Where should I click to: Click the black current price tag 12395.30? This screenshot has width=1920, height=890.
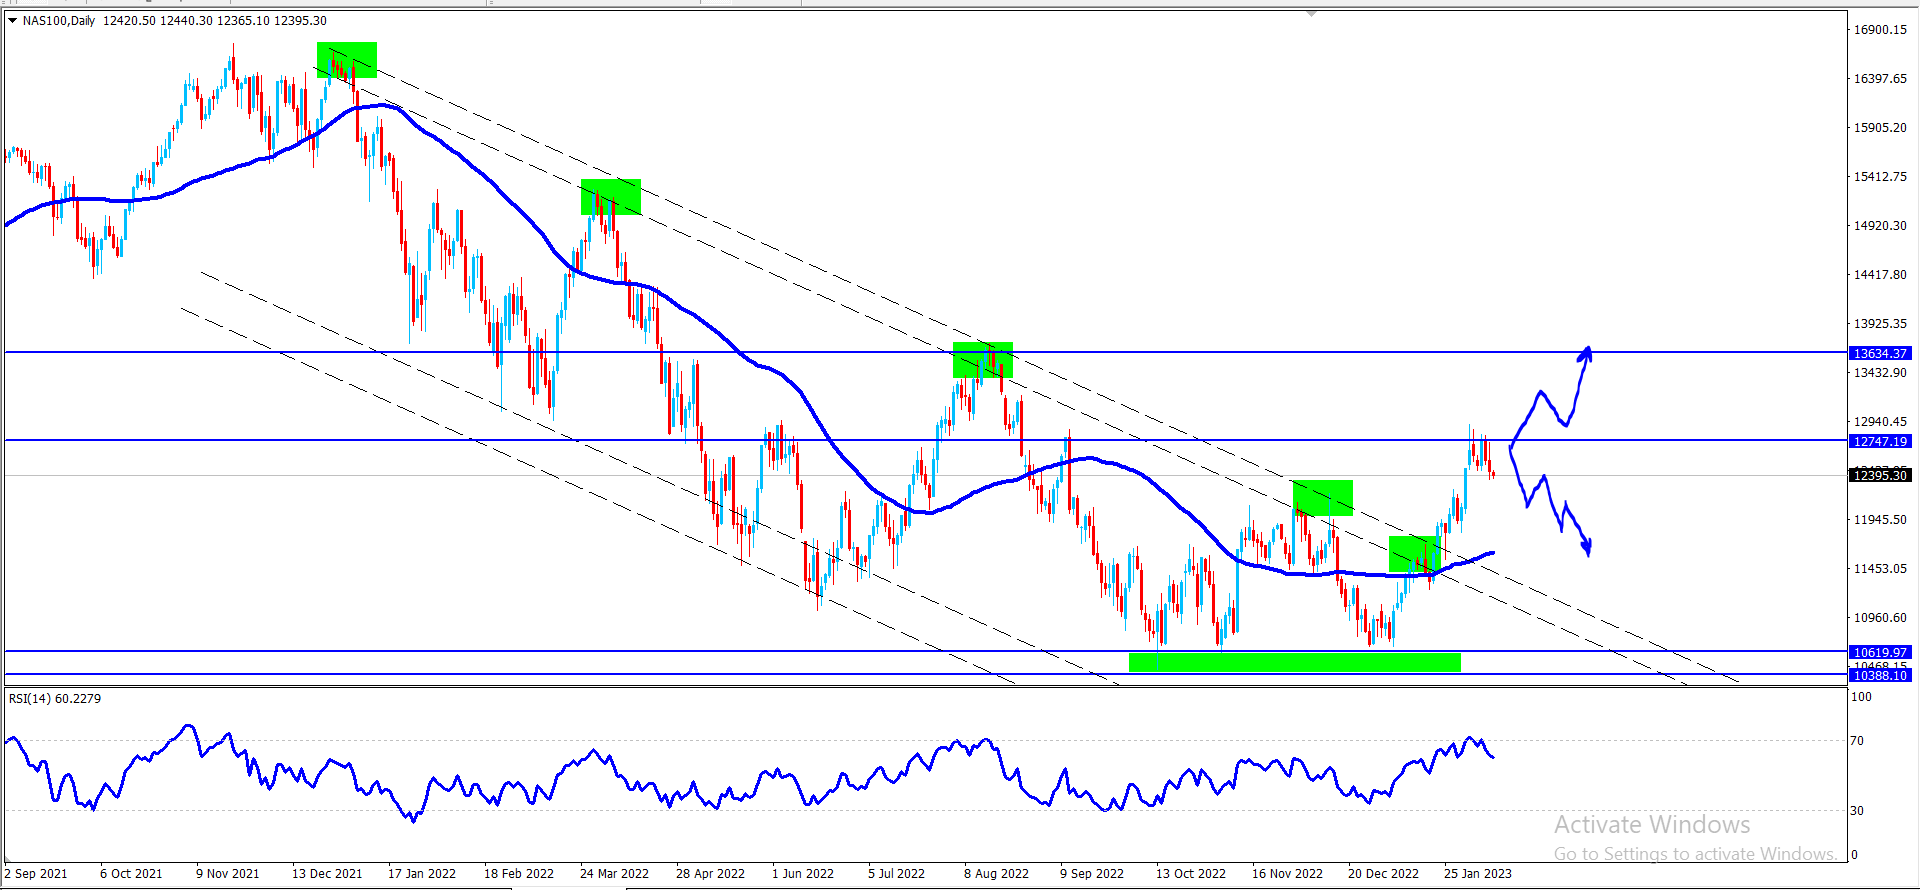click(1880, 475)
